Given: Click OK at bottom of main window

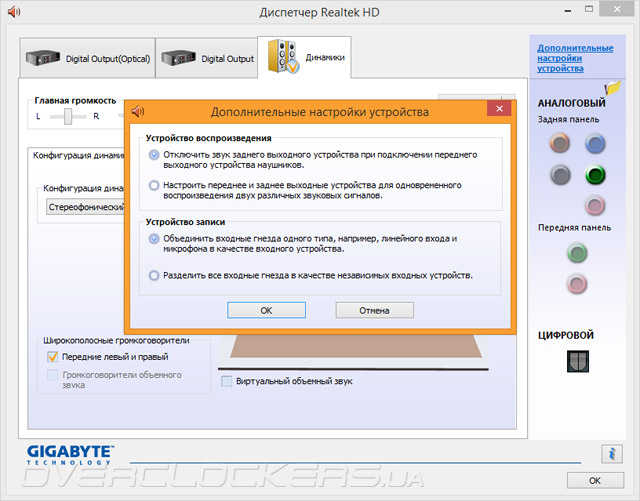Looking at the screenshot, I should (595, 481).
